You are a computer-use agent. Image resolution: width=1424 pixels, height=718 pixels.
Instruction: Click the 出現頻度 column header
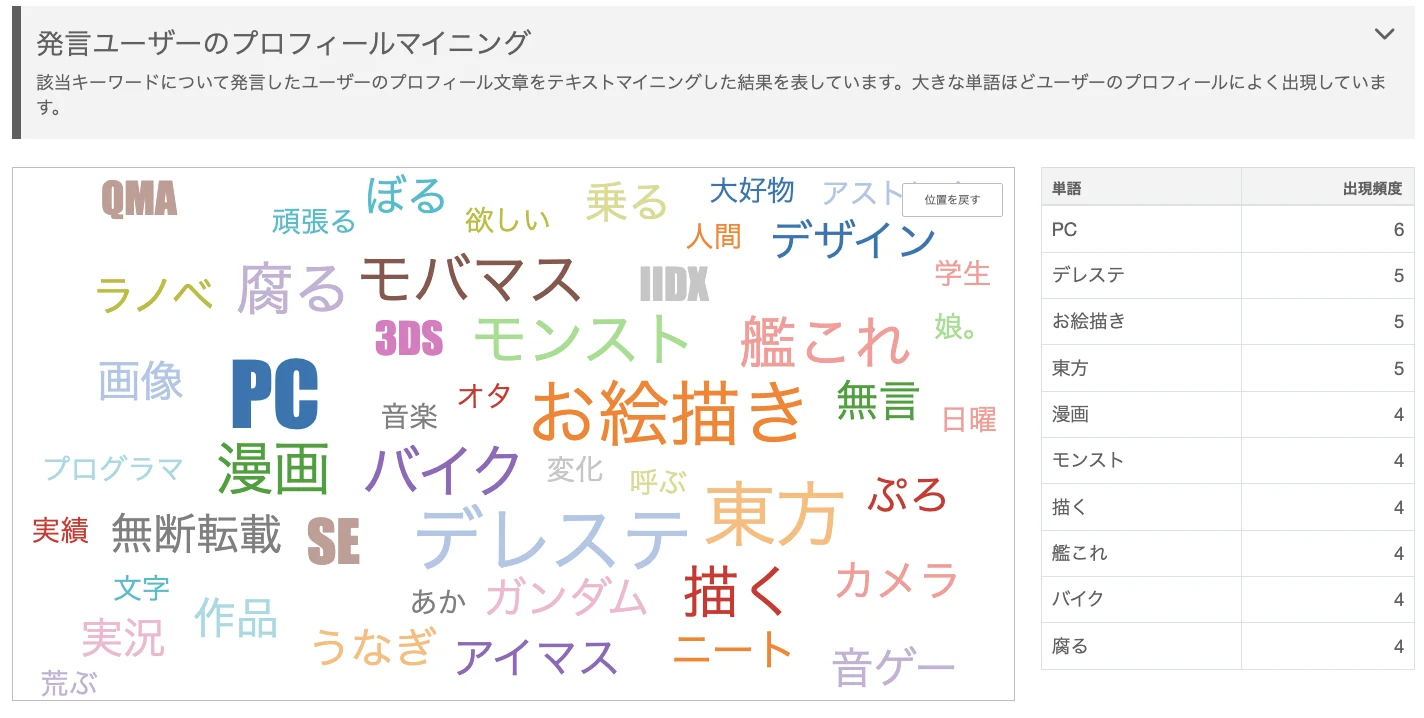(1328, 187)
